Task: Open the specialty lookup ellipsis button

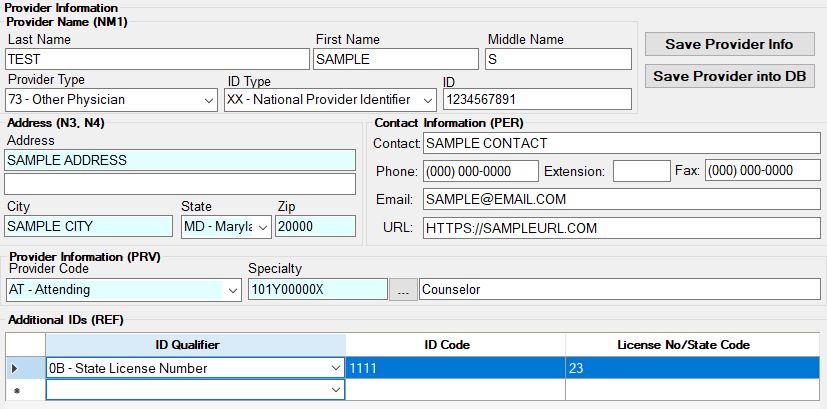Action: 403,290
